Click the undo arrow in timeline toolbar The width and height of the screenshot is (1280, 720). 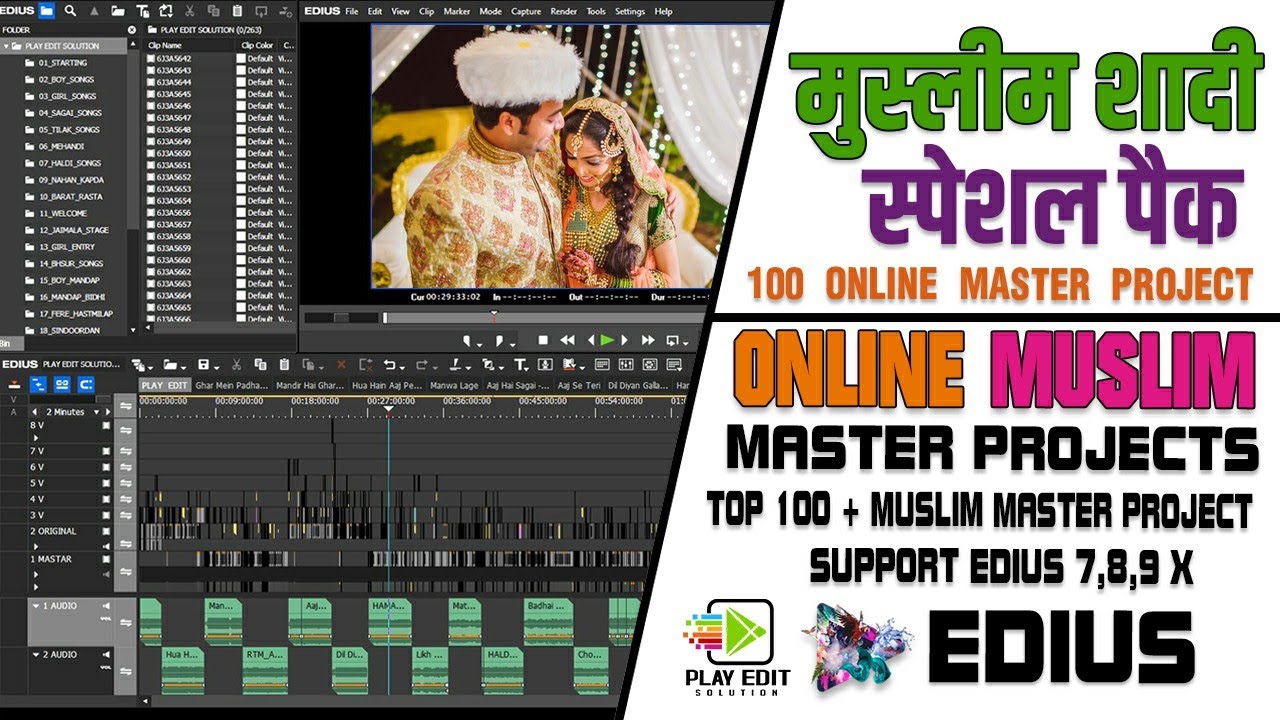coord(390,365)
